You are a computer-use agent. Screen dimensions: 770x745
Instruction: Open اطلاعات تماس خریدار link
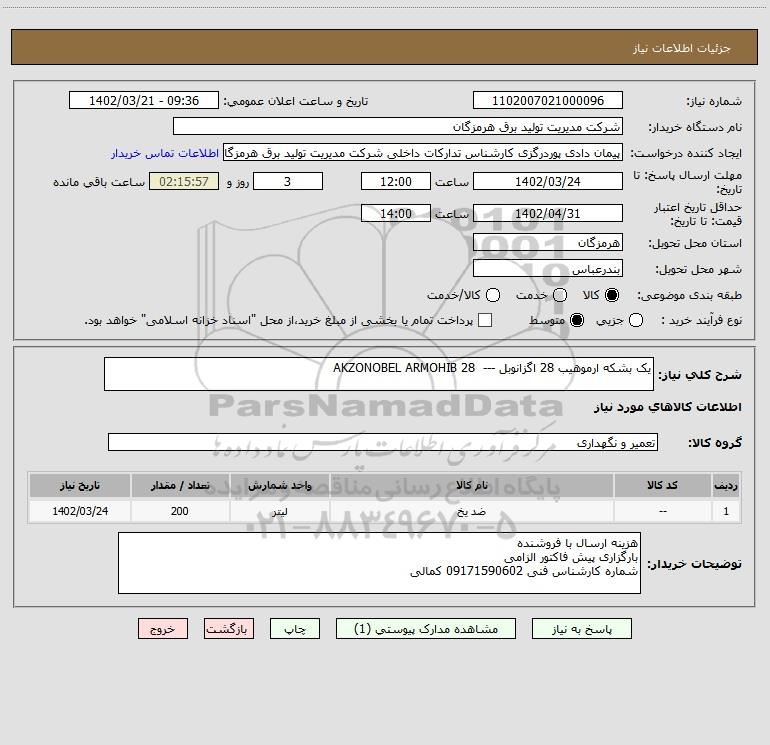(x=165, y=153)
